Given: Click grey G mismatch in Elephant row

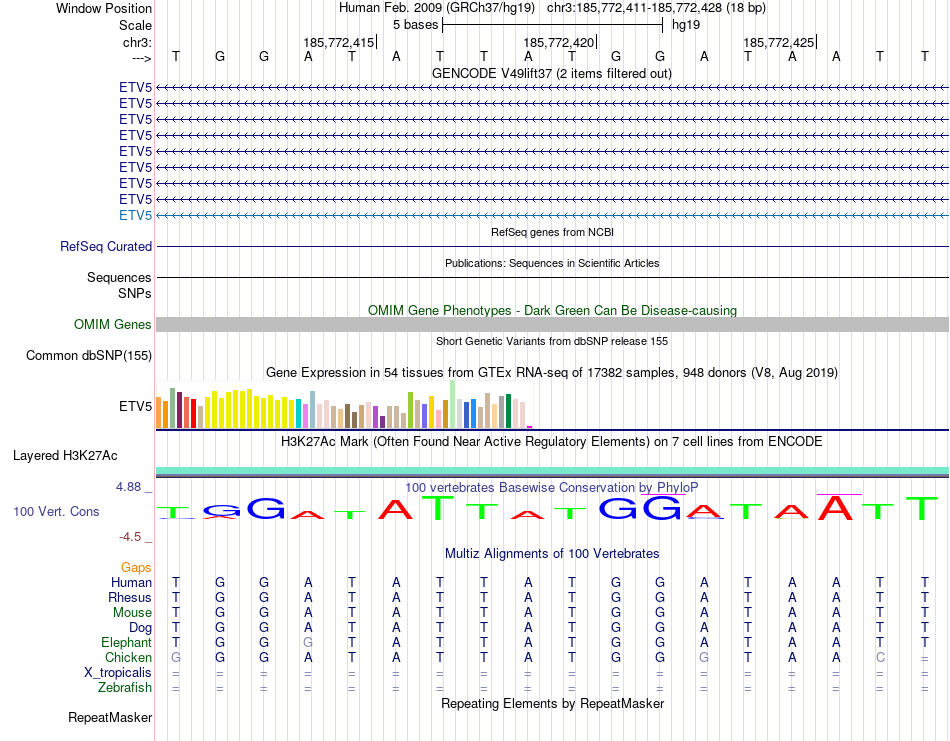Looking at the screenshot, I should (308, 642).
